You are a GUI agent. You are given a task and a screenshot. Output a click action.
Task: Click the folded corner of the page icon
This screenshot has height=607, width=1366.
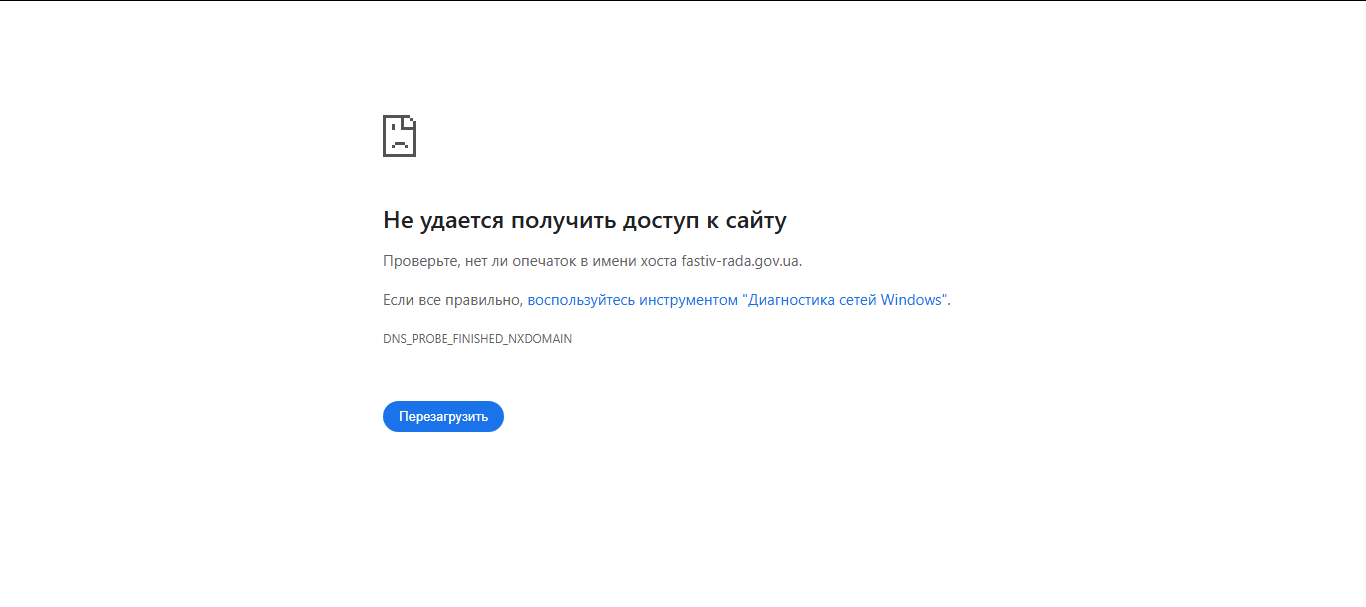[411, 122]
